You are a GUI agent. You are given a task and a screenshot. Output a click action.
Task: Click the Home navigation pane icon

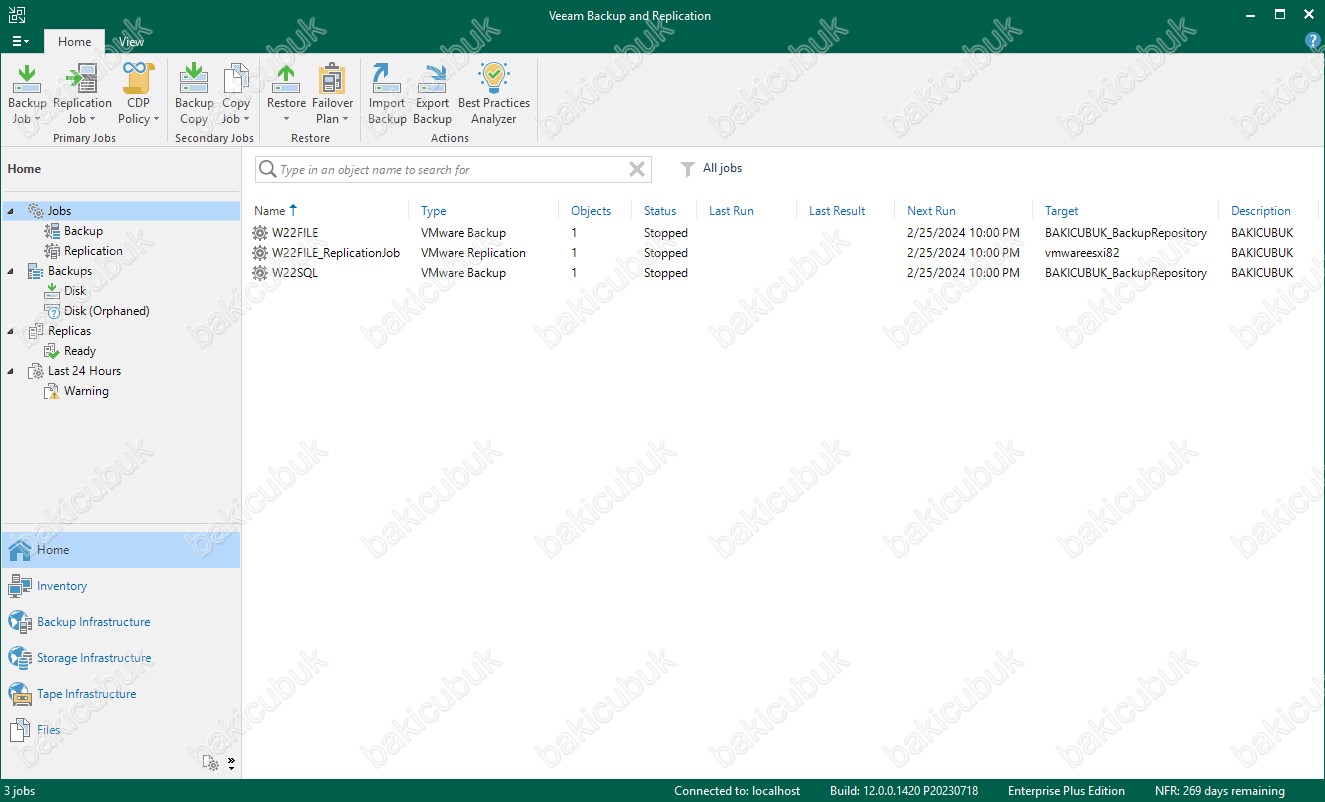pos(20,550)
